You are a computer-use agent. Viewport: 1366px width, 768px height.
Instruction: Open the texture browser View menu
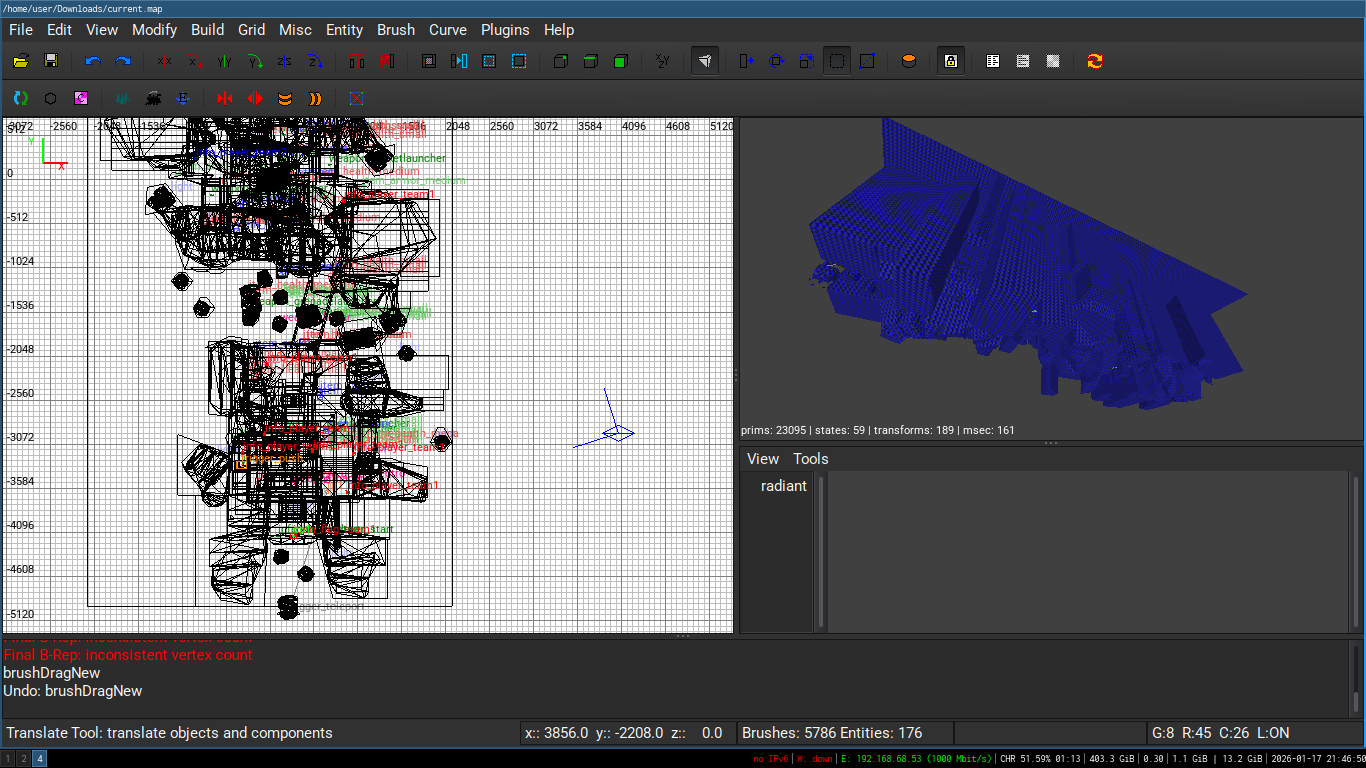pyautogui.click(x=762, y=459)
